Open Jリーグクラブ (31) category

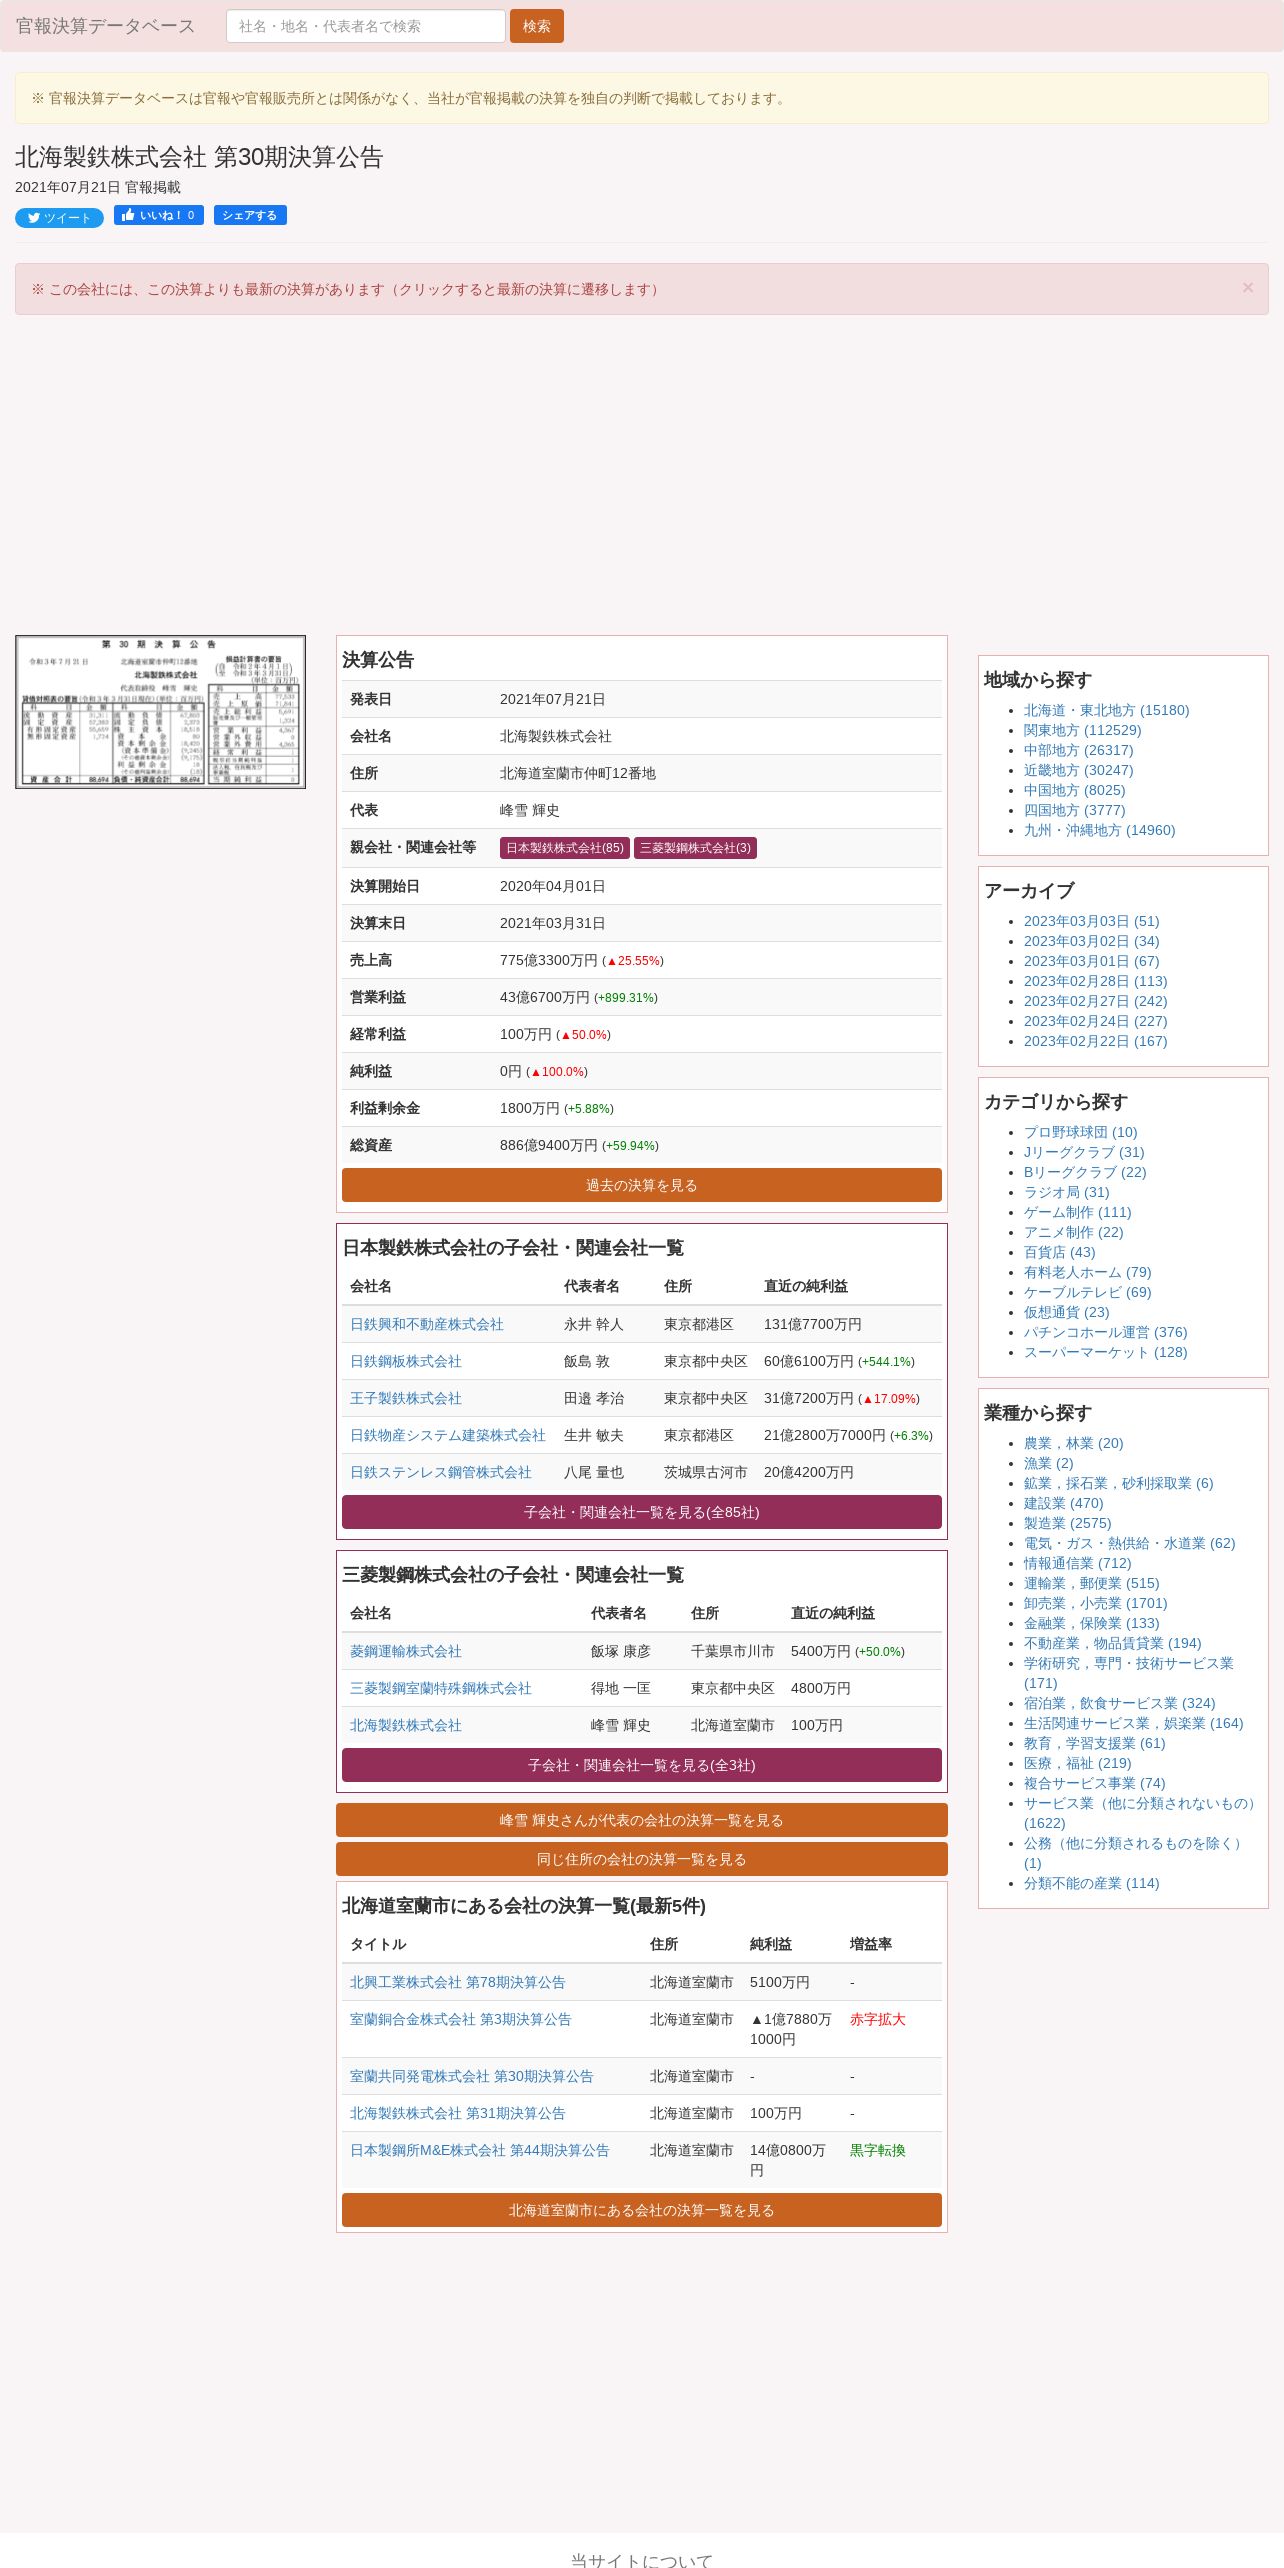pyautogui.click(x=1084, y=1152)
